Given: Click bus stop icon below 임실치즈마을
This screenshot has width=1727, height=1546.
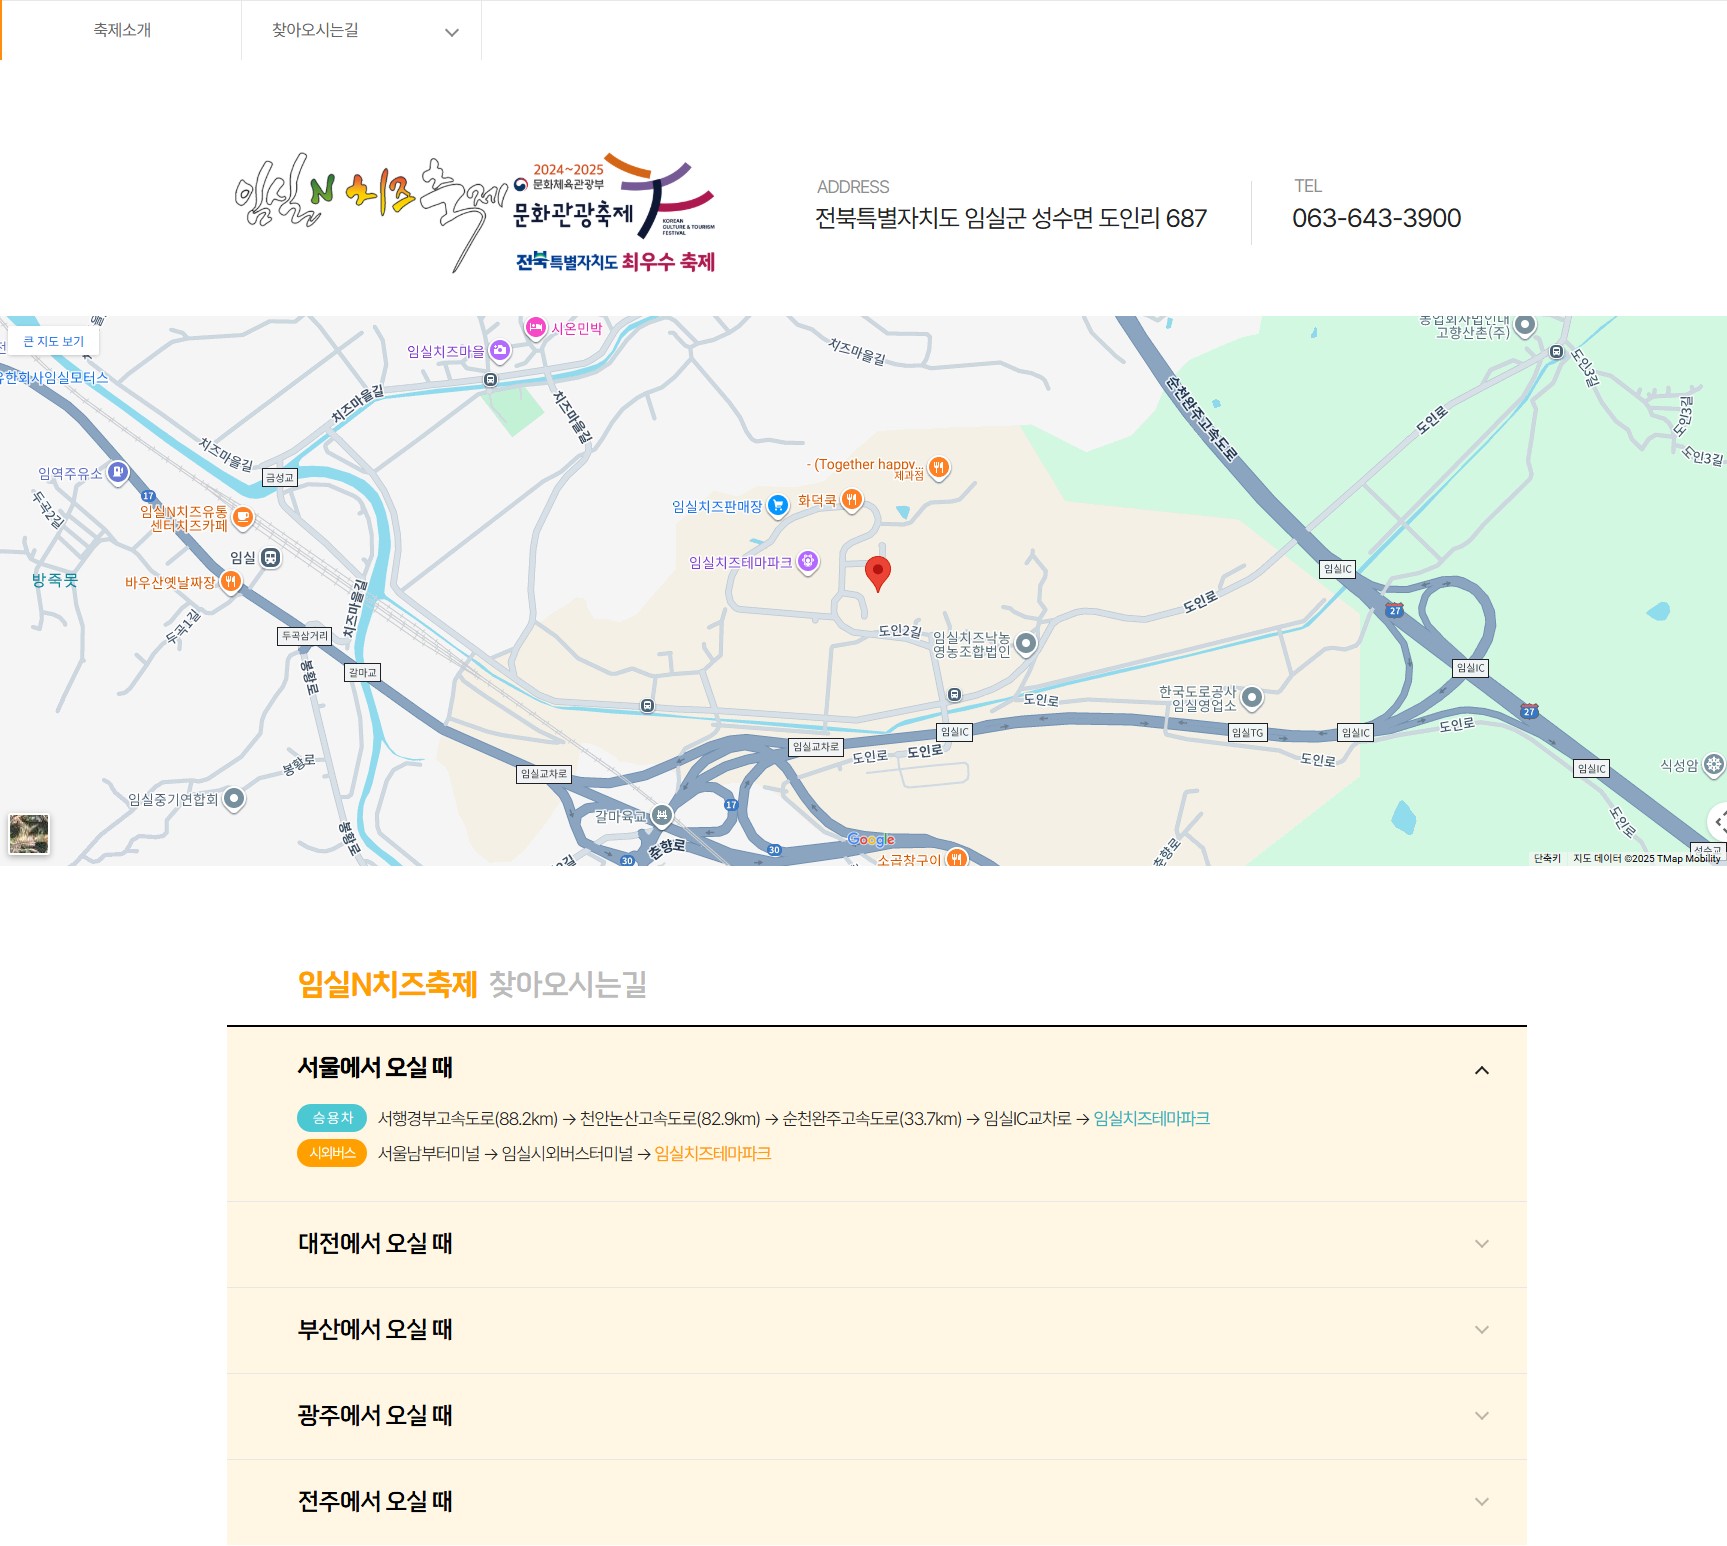Looking at the screenshot, I should click(x=490, y=380).
